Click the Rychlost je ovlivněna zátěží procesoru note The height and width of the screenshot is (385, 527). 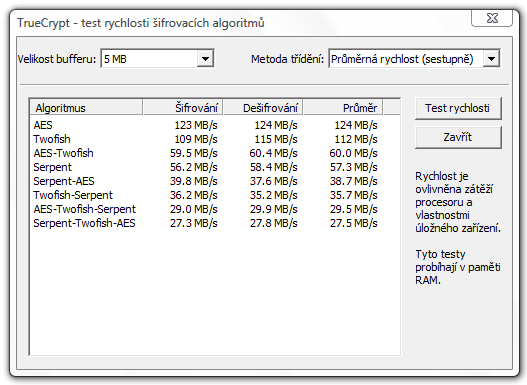458,202
